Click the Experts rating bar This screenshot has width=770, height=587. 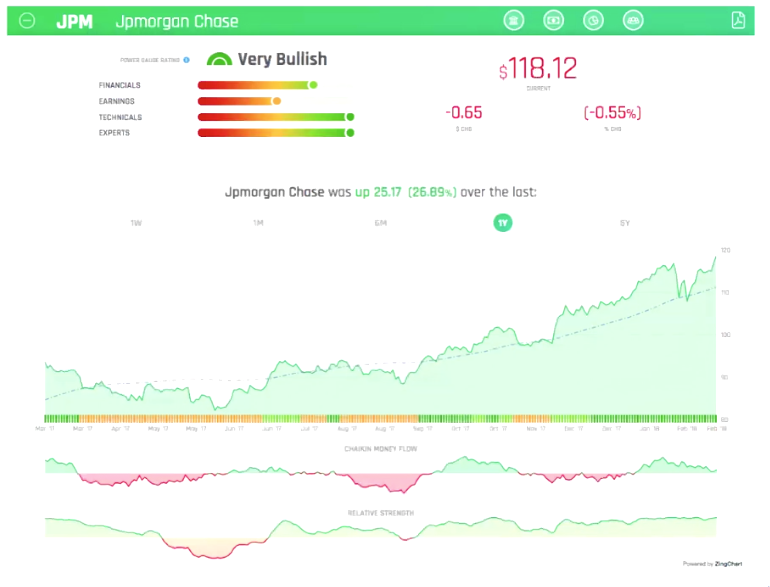tap(276, 133)
